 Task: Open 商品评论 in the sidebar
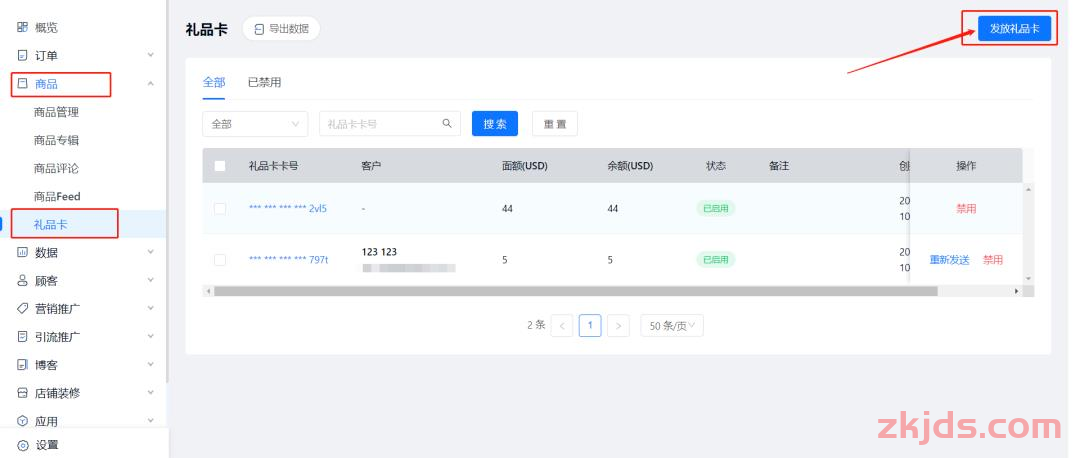[56, 169]
